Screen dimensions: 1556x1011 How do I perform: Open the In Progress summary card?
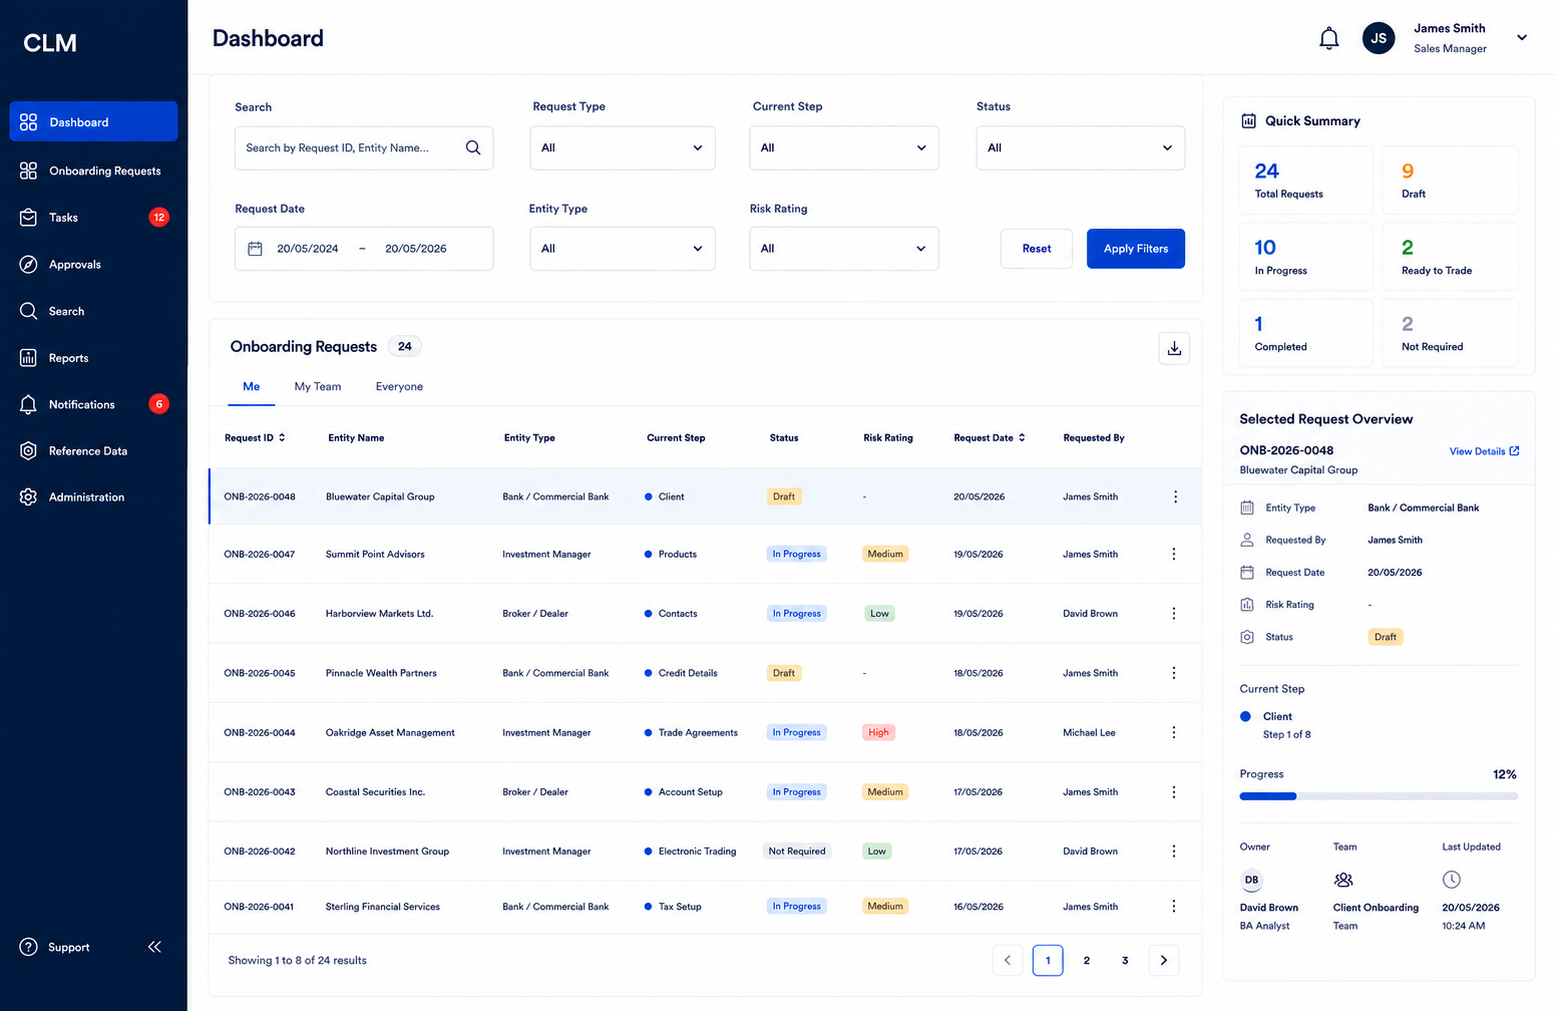pyautogui.click(x=1306, y=257)
